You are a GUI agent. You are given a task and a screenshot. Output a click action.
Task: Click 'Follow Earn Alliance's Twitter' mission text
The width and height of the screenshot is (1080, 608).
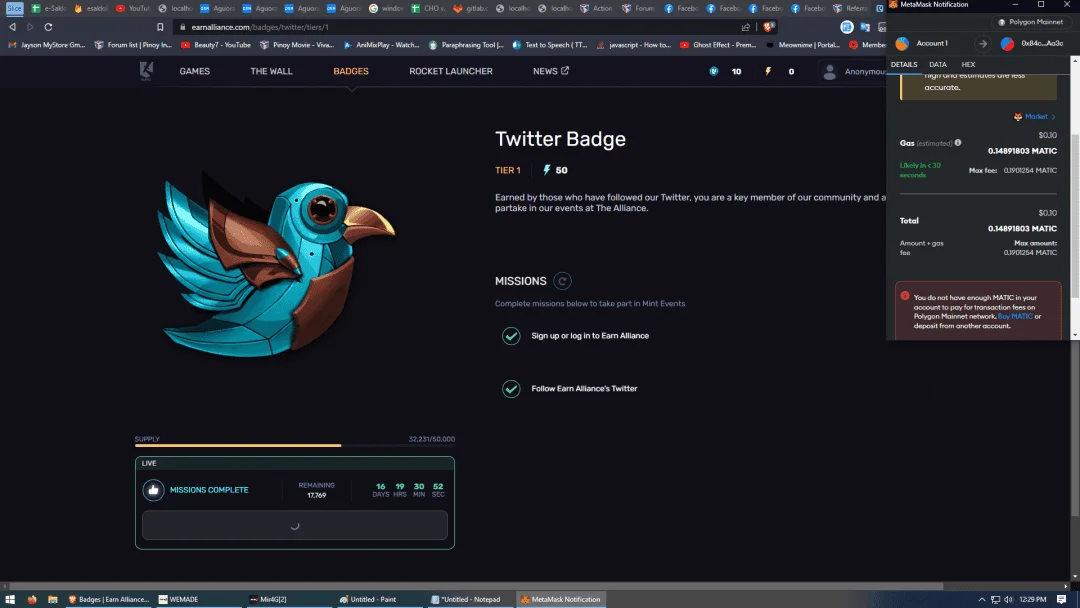pos(584,389)
